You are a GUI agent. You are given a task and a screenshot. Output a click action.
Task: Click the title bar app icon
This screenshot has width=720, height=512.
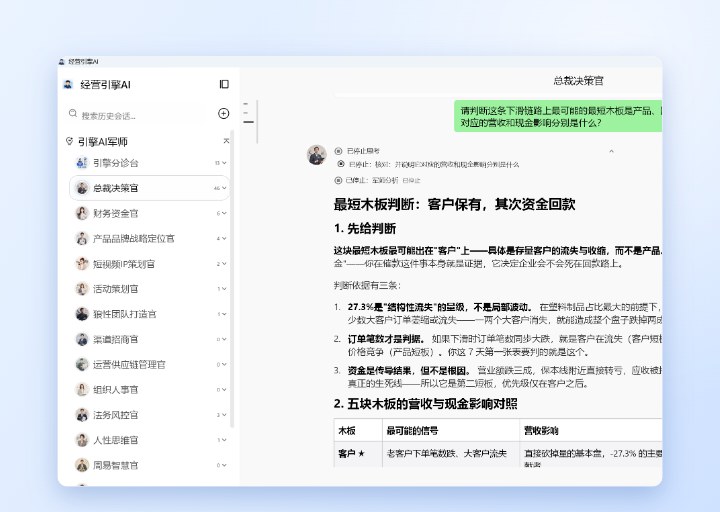pyautogui.click(x=62, y=62)
